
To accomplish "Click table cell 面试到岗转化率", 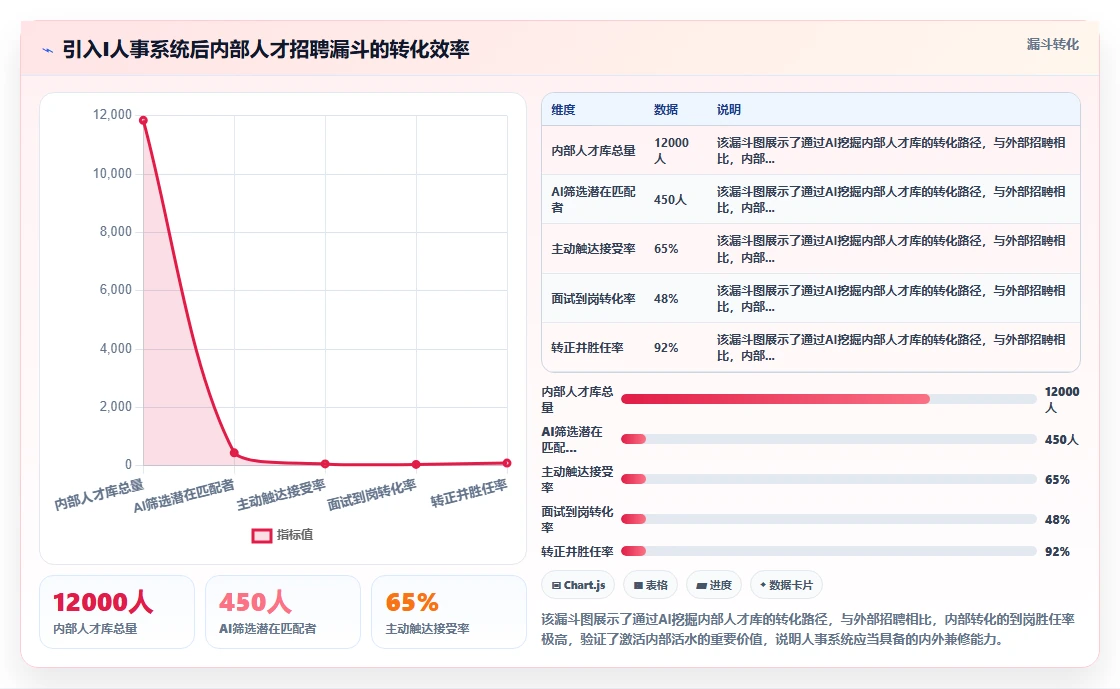I will click(594, 298).
